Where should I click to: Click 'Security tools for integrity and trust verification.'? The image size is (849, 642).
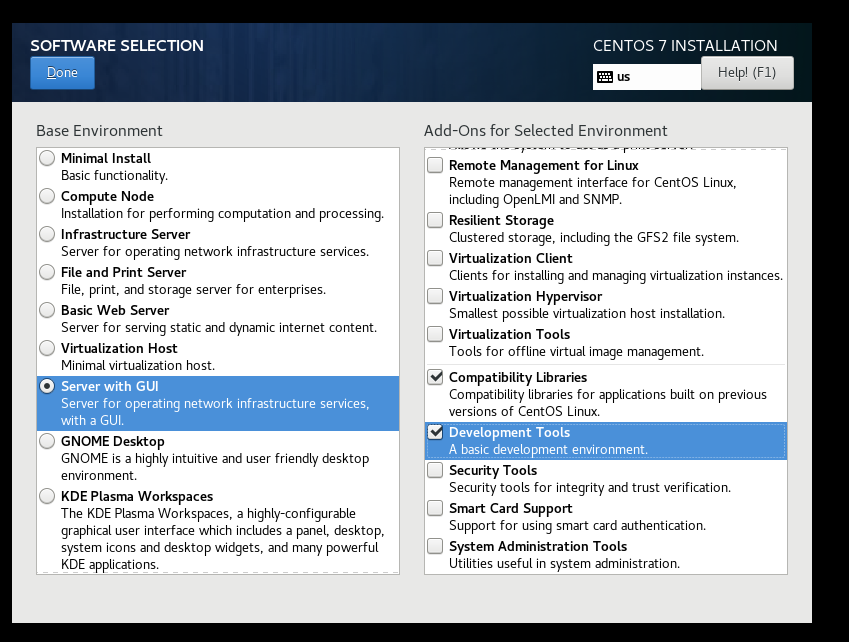tap(590, 488)
